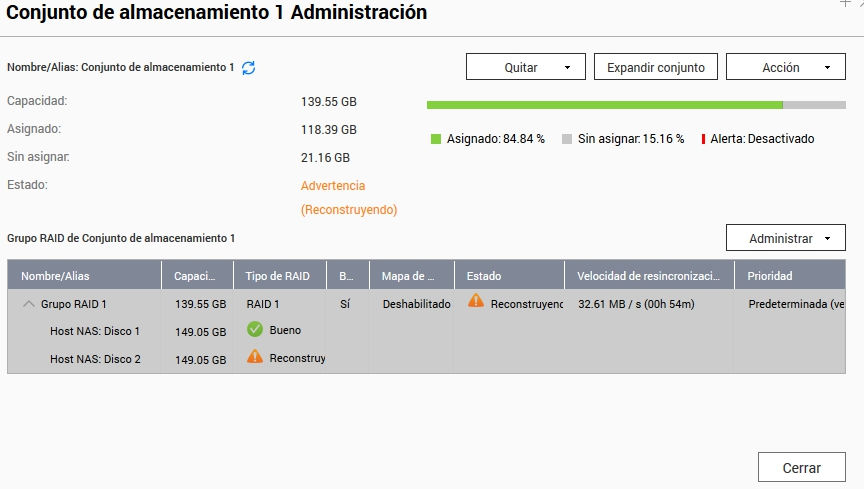Viewport: 864px width, 489px height.
Task: Open the Quitar dropdown menu
Action: click(x=526, y=67)
